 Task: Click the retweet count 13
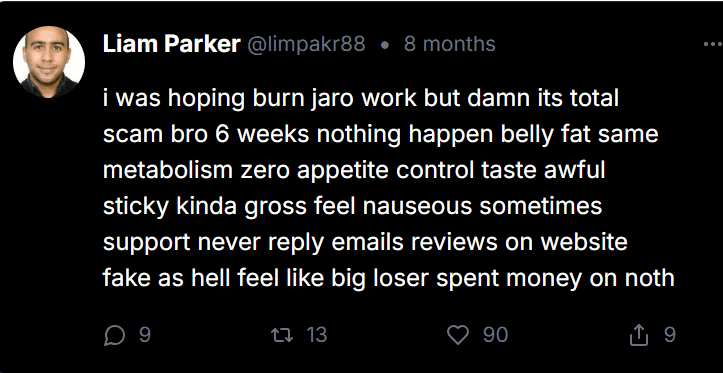pyautogui.click(x=317, y=335)
